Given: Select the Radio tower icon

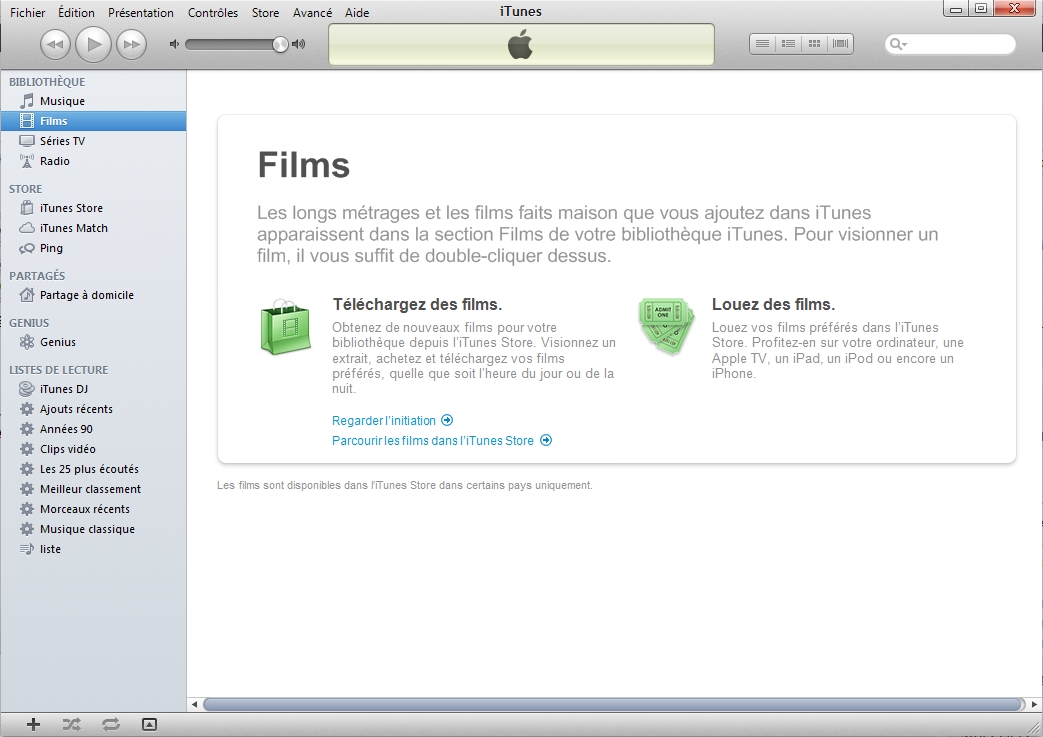Looking at the screenshot, I should pyautogui.click(x=27, y=161).
